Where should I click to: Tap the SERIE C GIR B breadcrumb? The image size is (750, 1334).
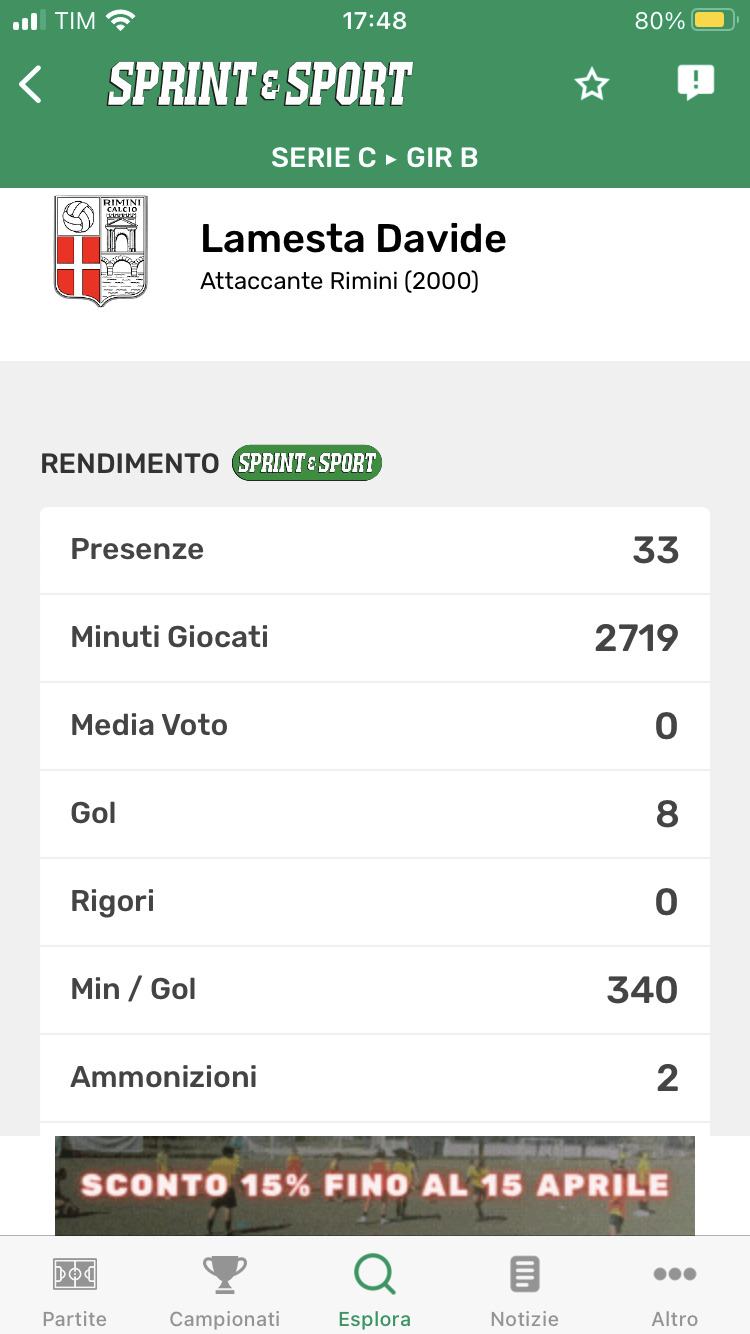click(x=375, y=158)
